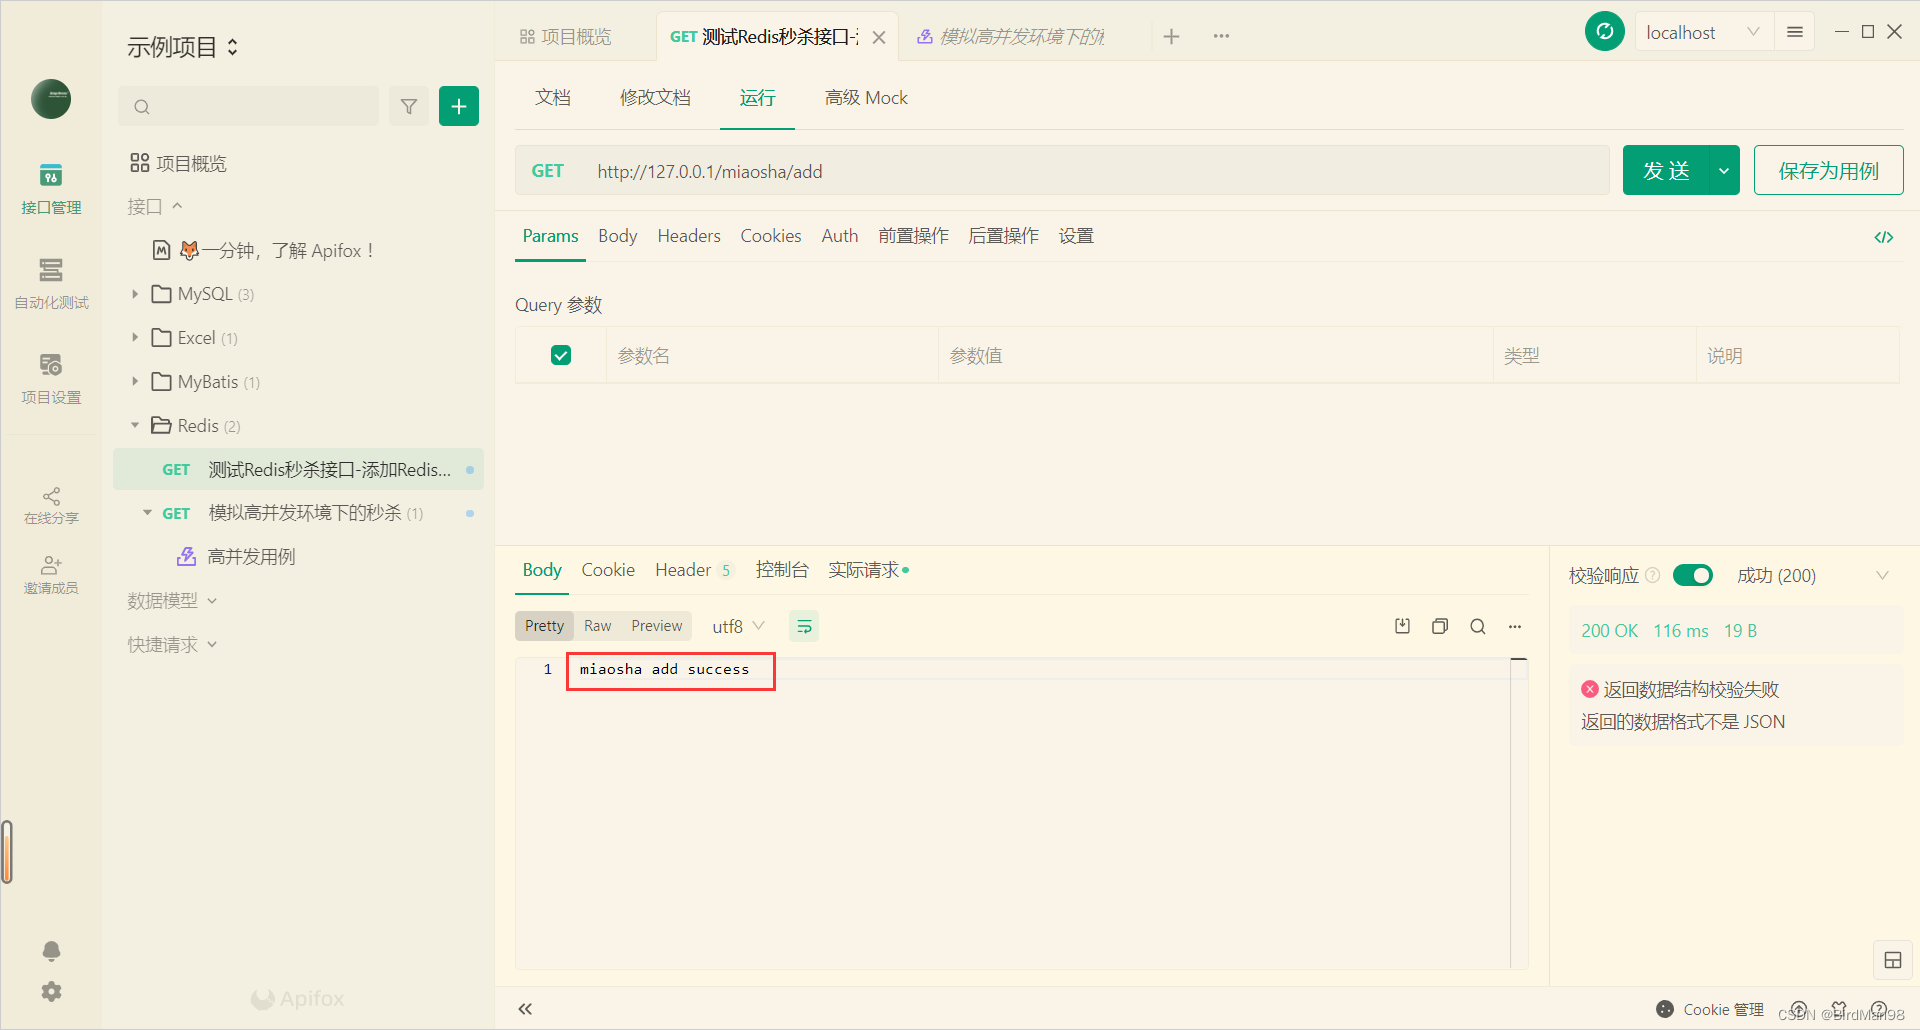Viewport: 1920px width, 1030px height.
Task: Click the green plus button to add
Action: tap(459, 106)
